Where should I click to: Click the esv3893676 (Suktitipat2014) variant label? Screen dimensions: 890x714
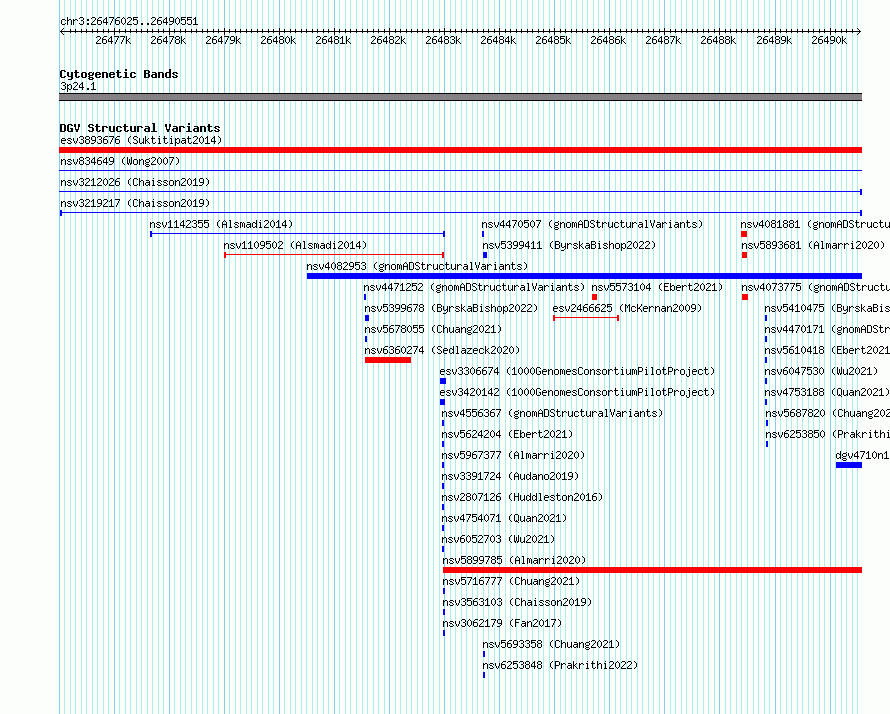pyautogui.click(x=141, y=140)
